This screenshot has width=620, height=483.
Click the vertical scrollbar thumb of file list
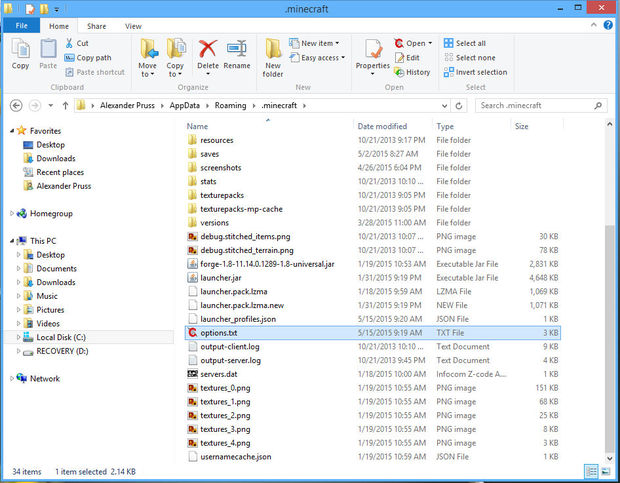click(x=609, y=338)
